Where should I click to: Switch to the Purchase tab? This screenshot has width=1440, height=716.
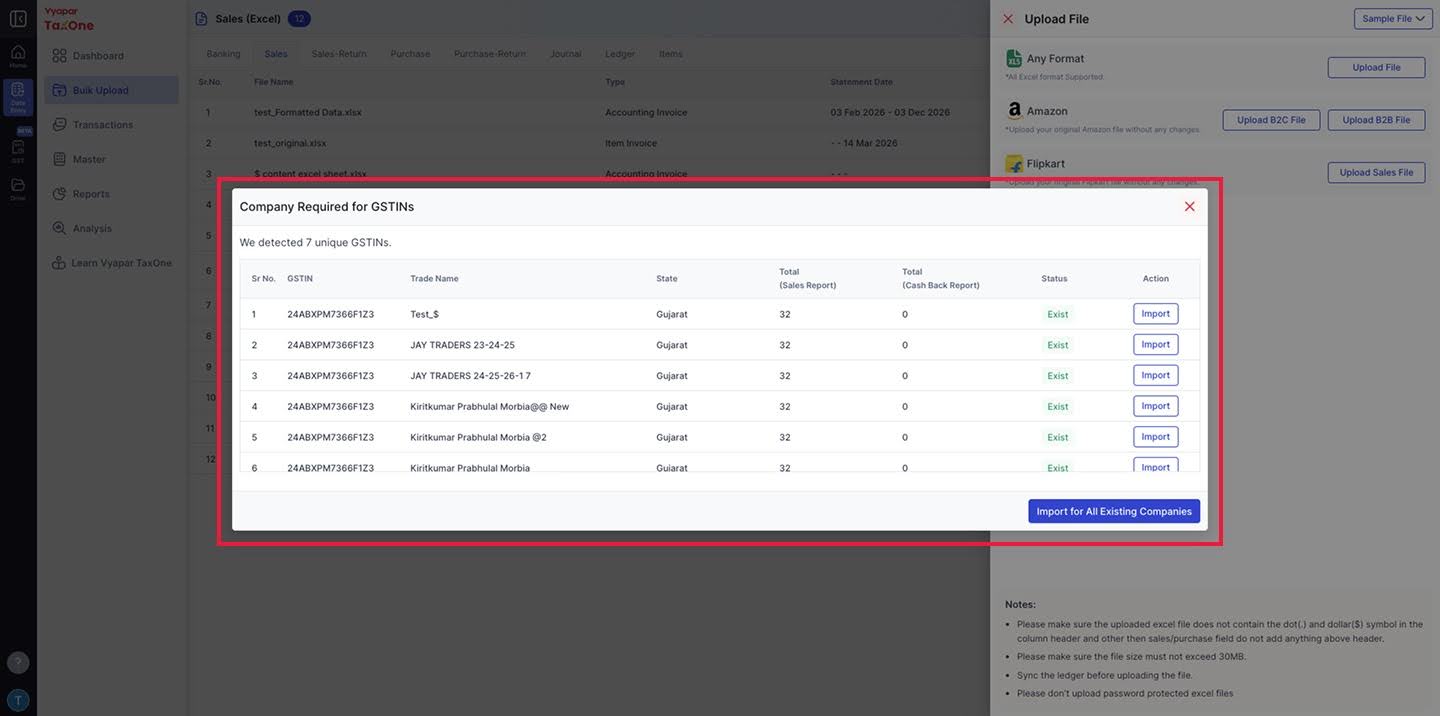[410, 54]
